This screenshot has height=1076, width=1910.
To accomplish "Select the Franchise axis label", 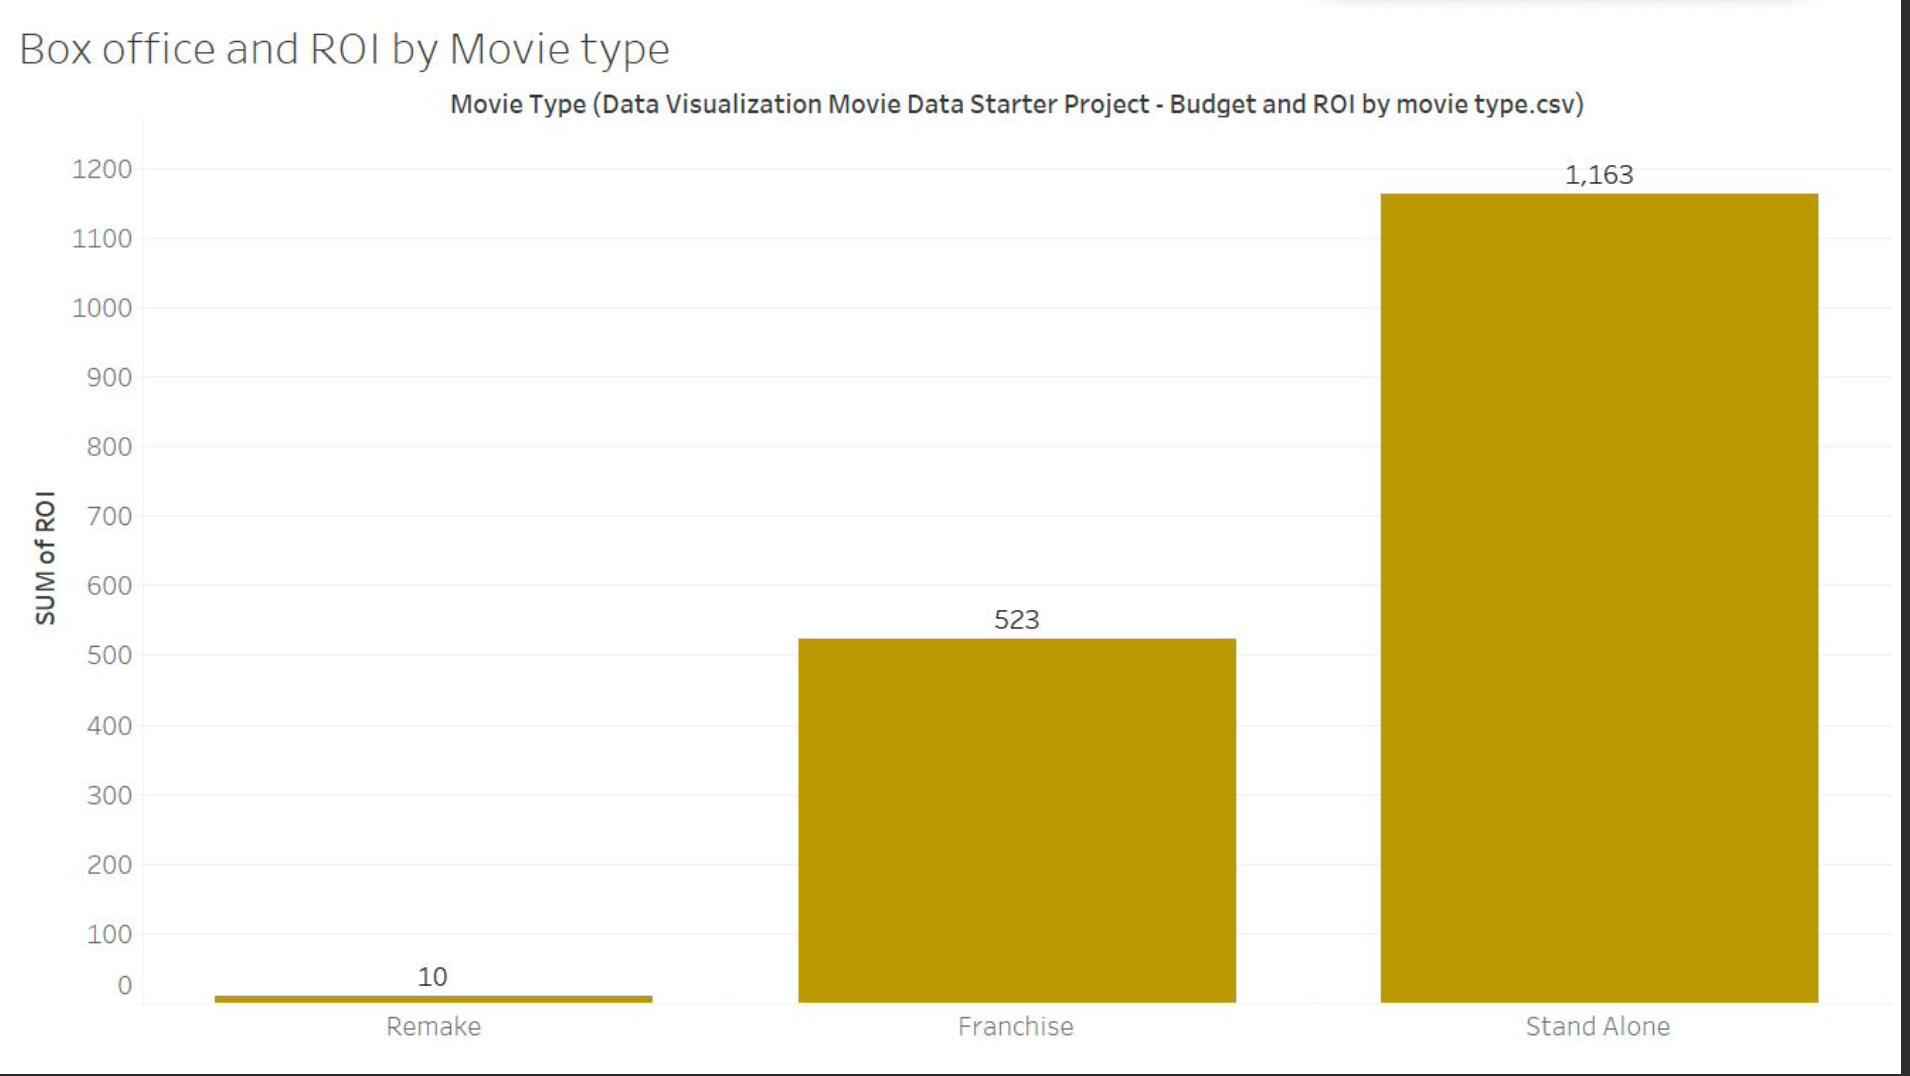I will pos(1015,1027).
